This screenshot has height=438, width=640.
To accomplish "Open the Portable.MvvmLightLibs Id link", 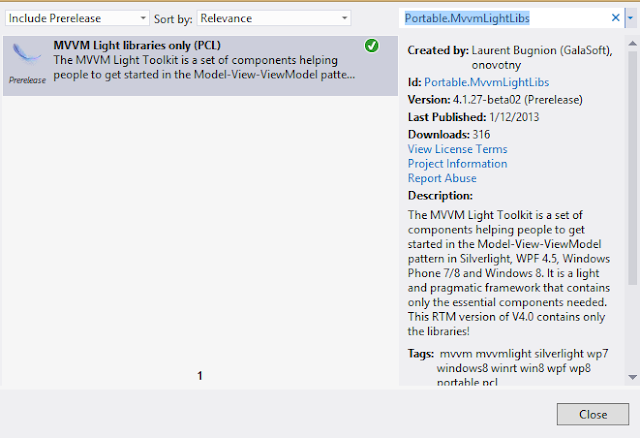I will pyautogui.click(x=487, y=82).
